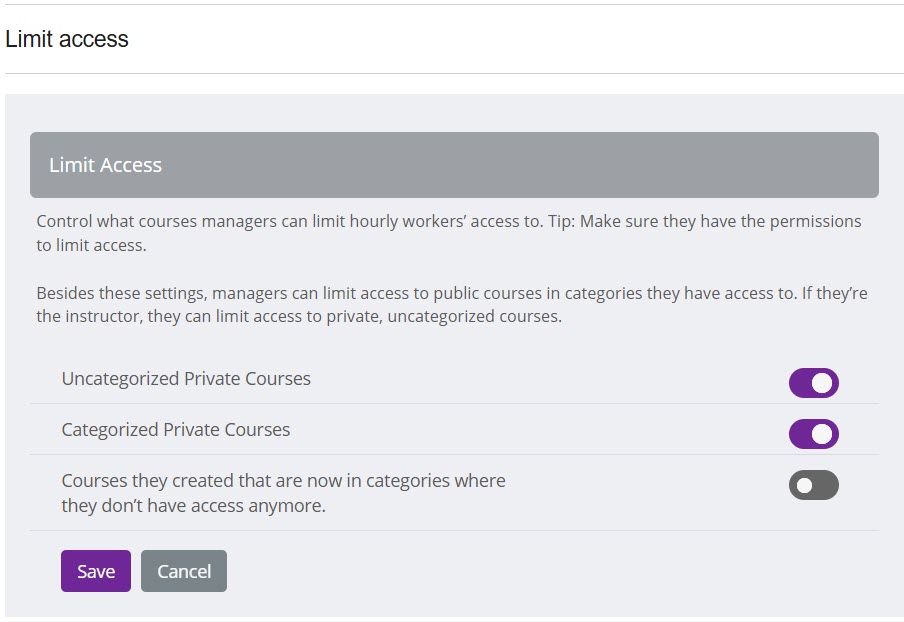Click the "Courses they created that are now" label
This screenshot has width=904, height=622.
pos(283,481)
